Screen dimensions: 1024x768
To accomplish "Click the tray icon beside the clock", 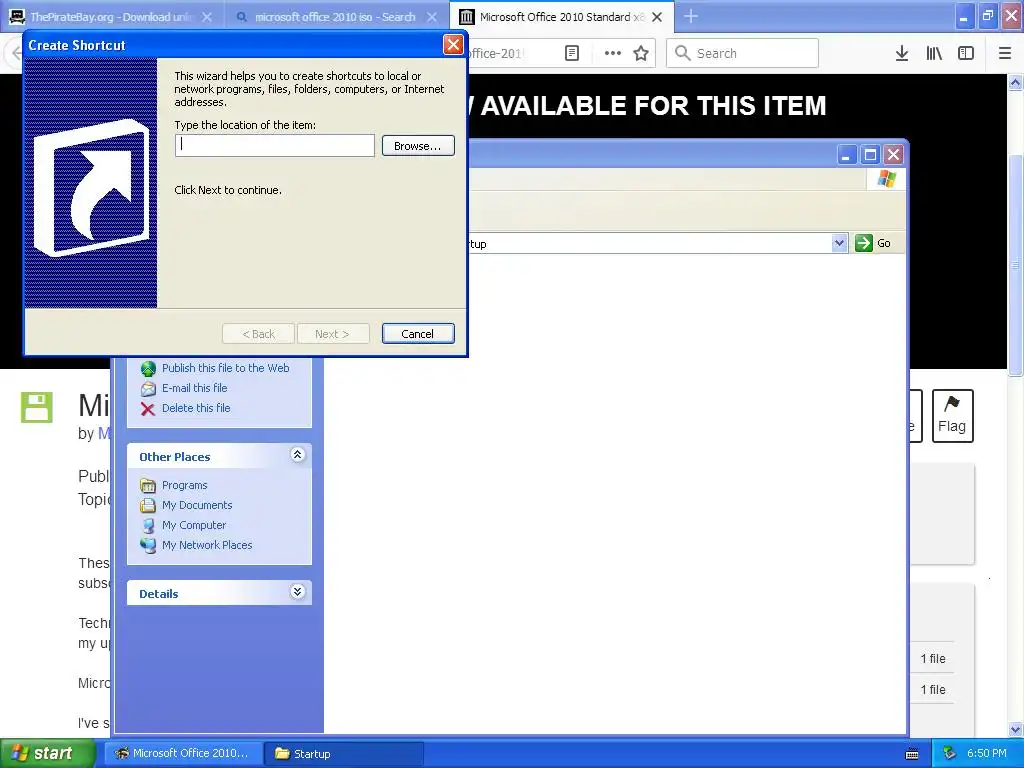I will 949,754.
